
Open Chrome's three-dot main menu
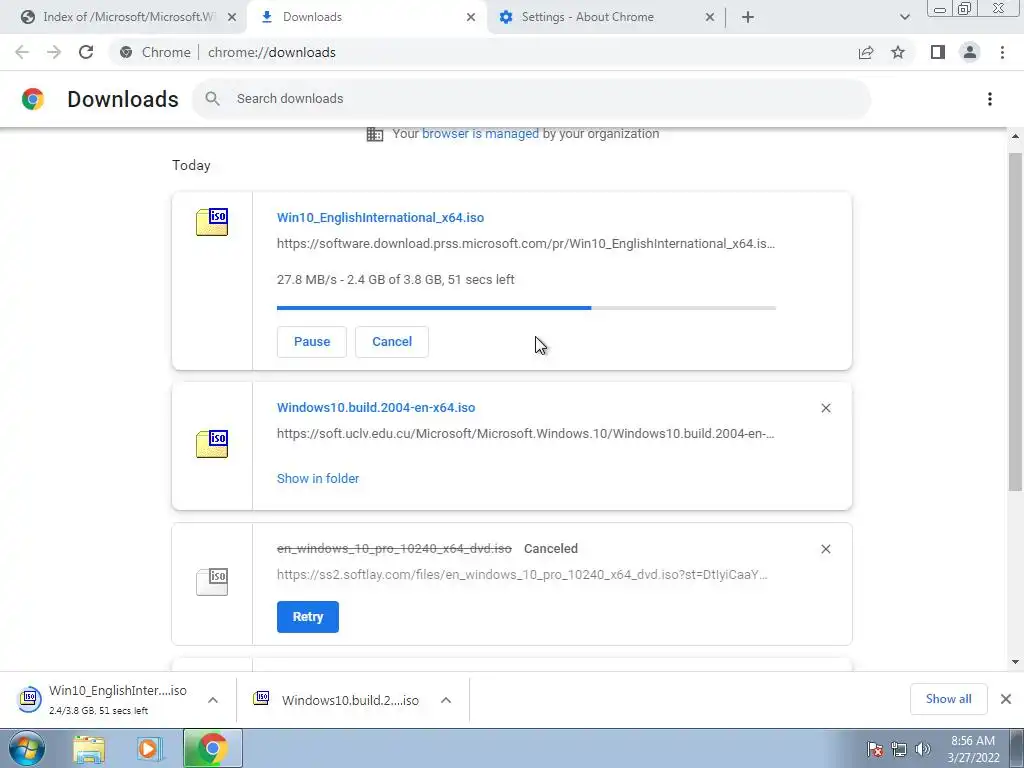coord(1002,52)
